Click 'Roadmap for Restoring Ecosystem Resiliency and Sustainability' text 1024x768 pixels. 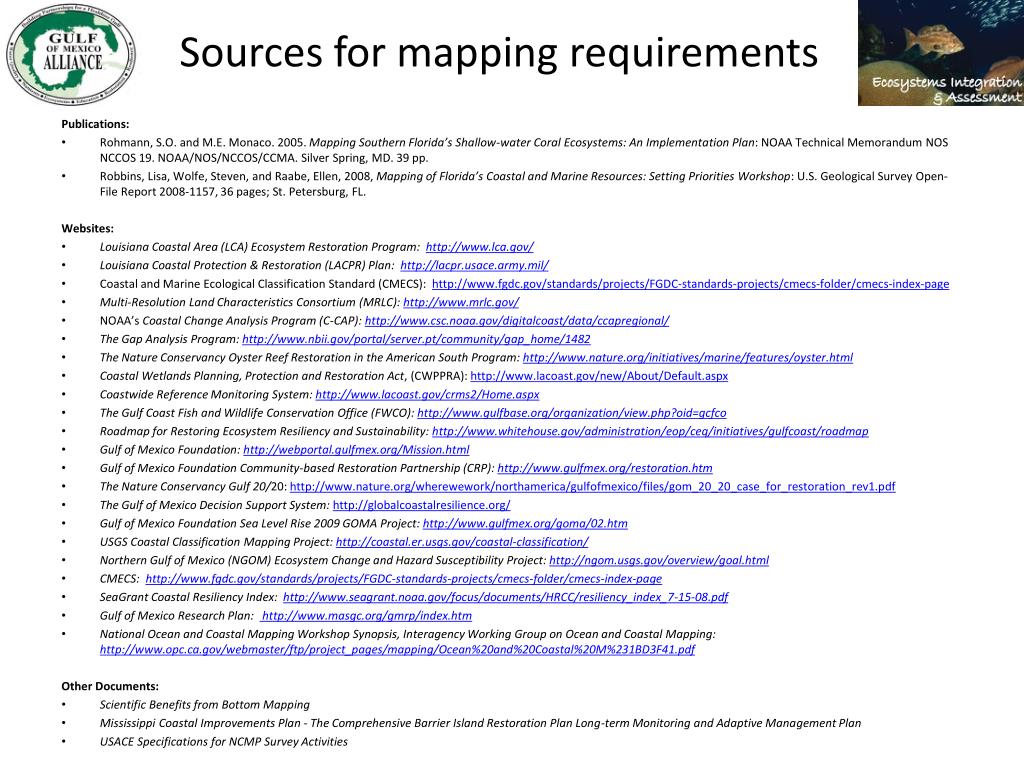(x=263, y=431)
